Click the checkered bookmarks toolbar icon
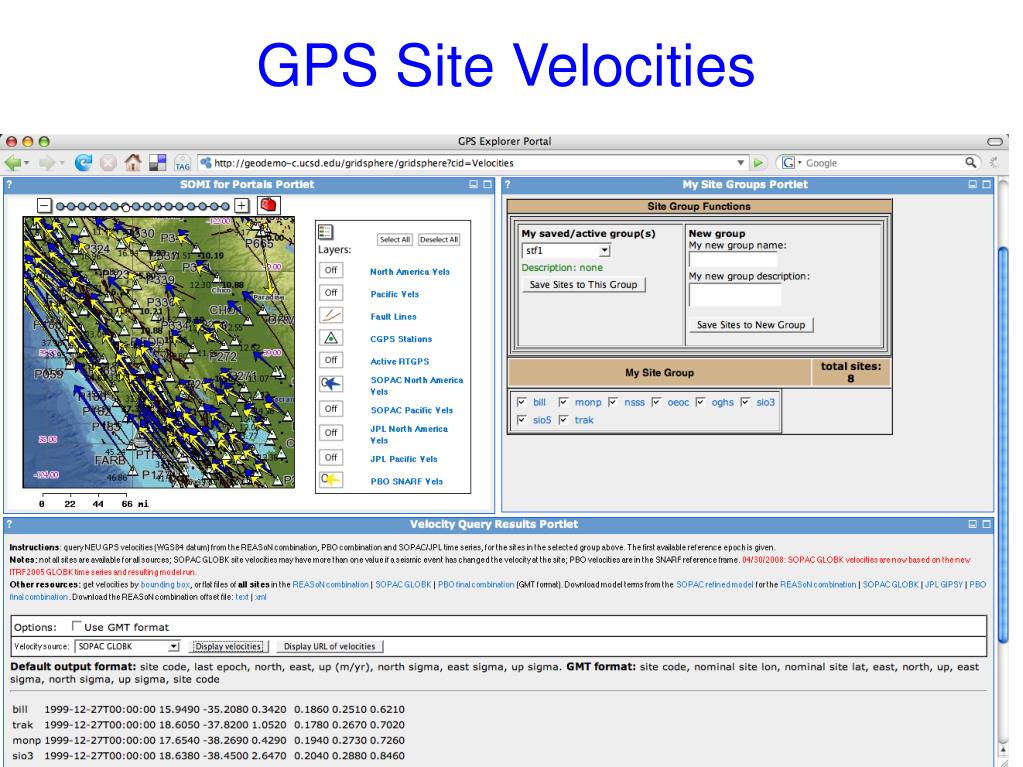This screenshot has height=767, width=1023. point(158,162)
